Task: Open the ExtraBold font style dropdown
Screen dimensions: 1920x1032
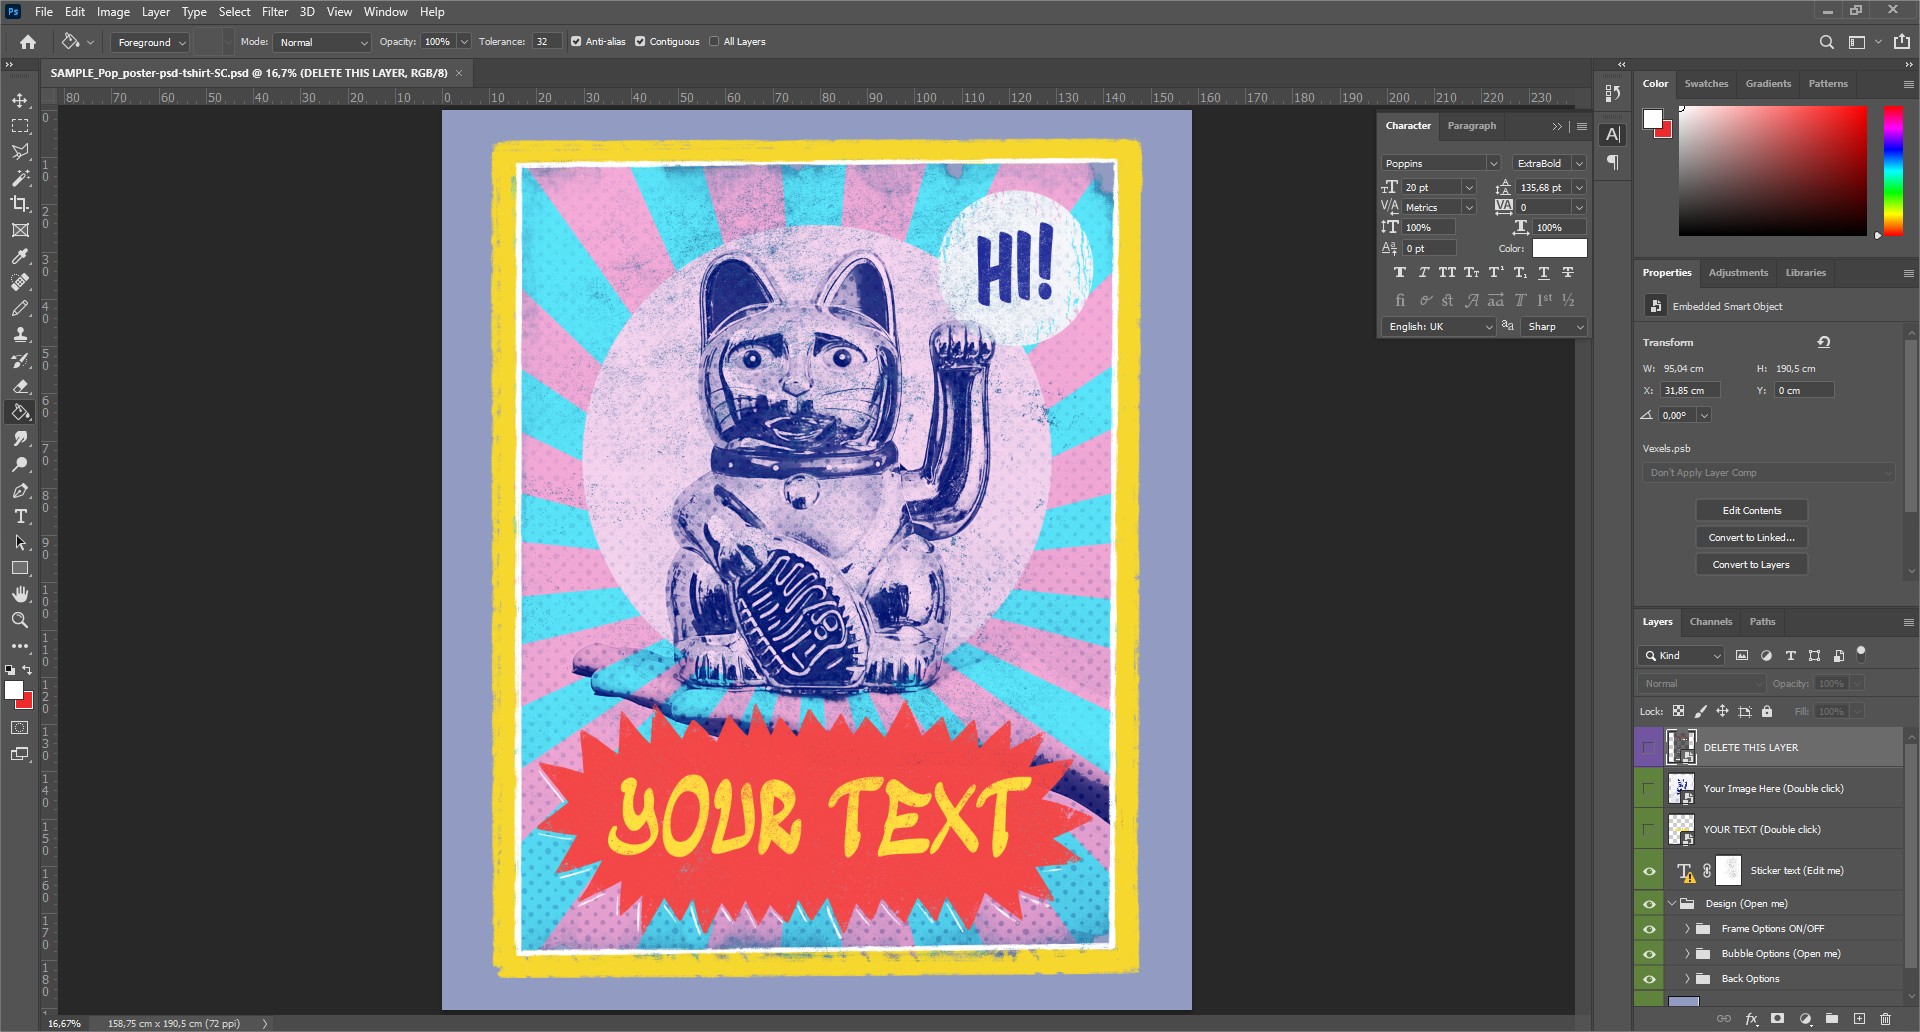Action: click(x=1579, y=163)
